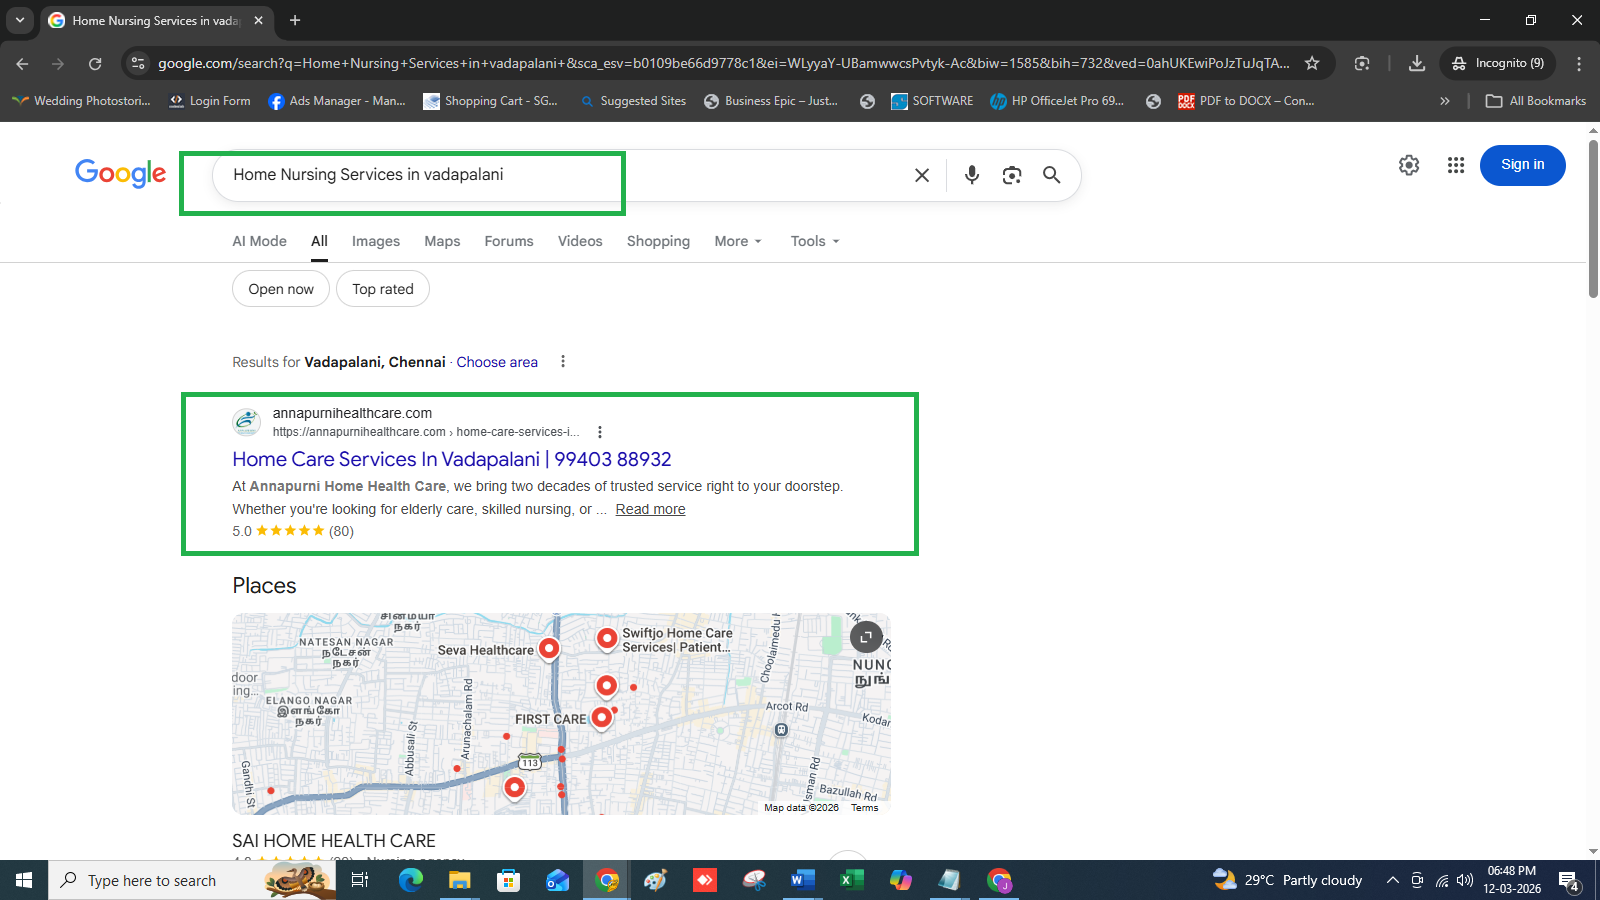Open Chrome downloads icon
The width and height of the screenshot is (1600, 900).
[1417, 63]
